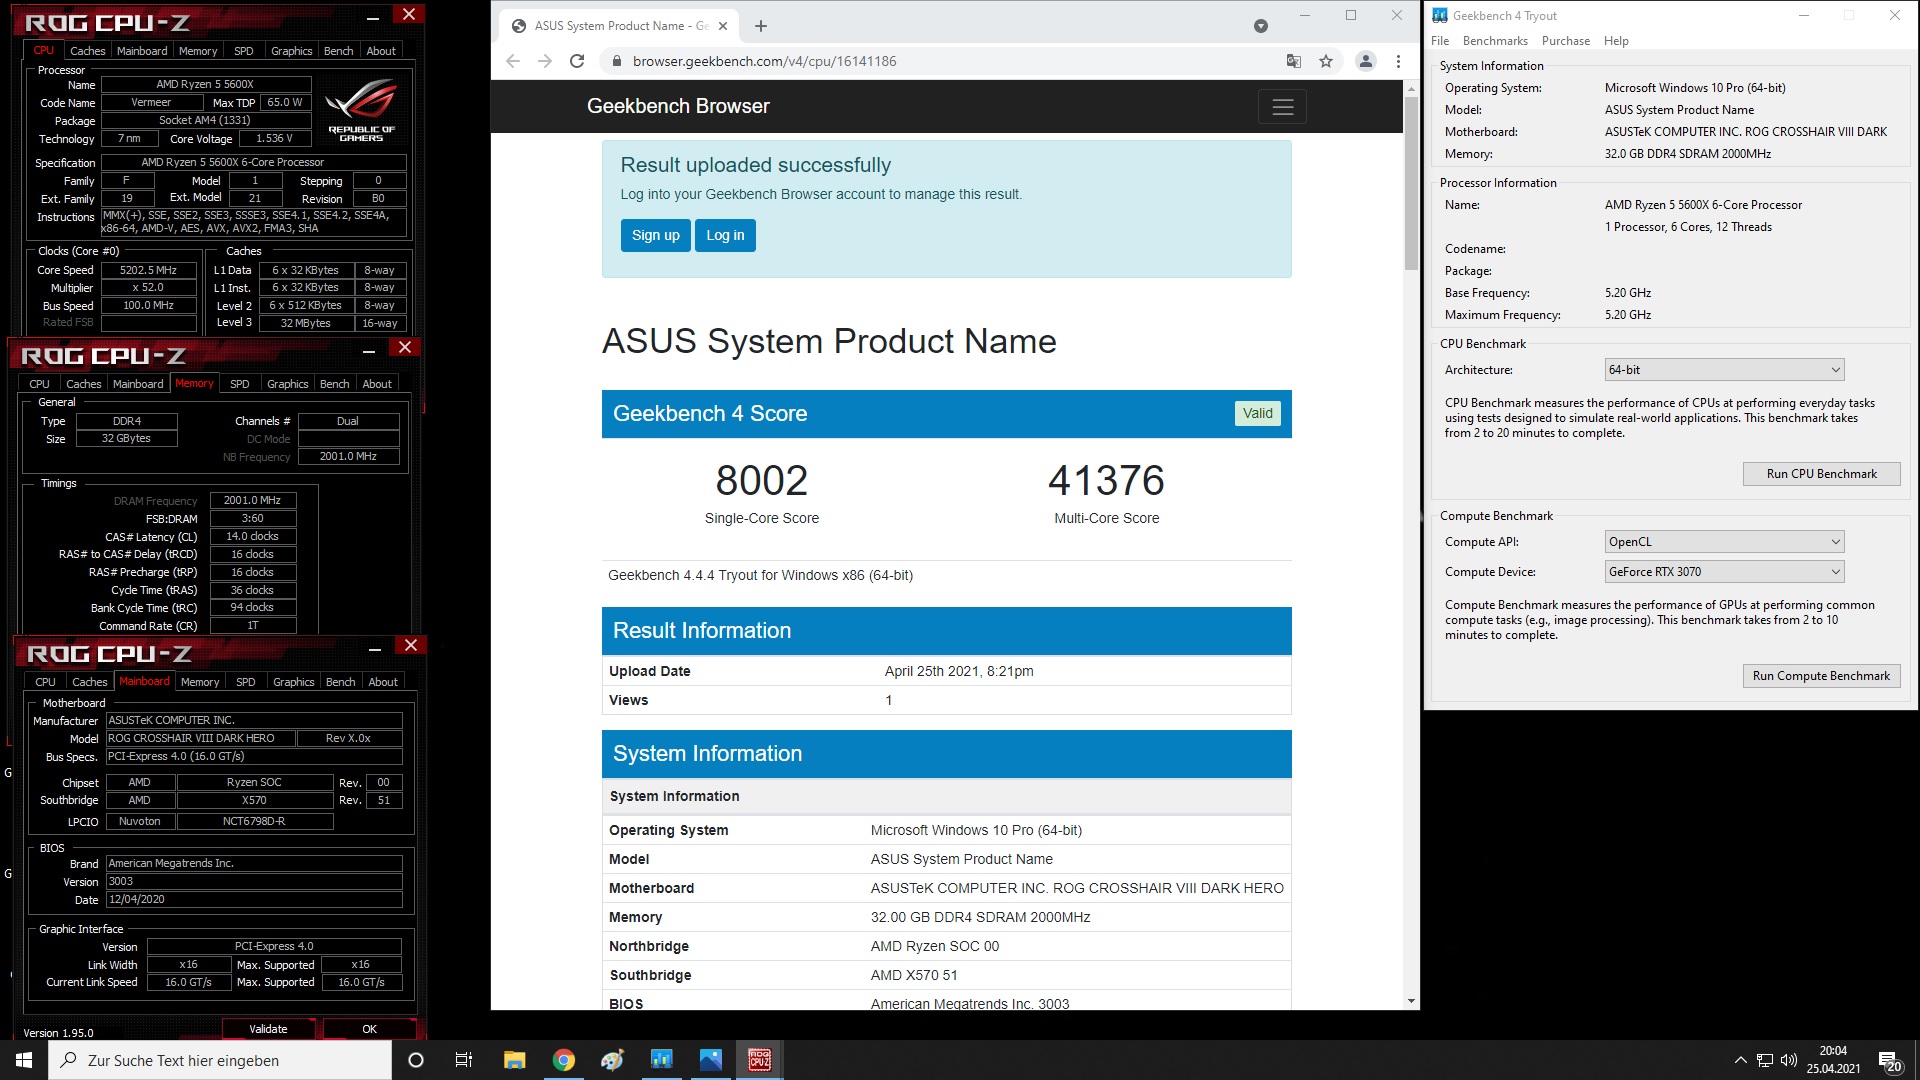Open Photos app taskbar icon

coord(711,1060)
